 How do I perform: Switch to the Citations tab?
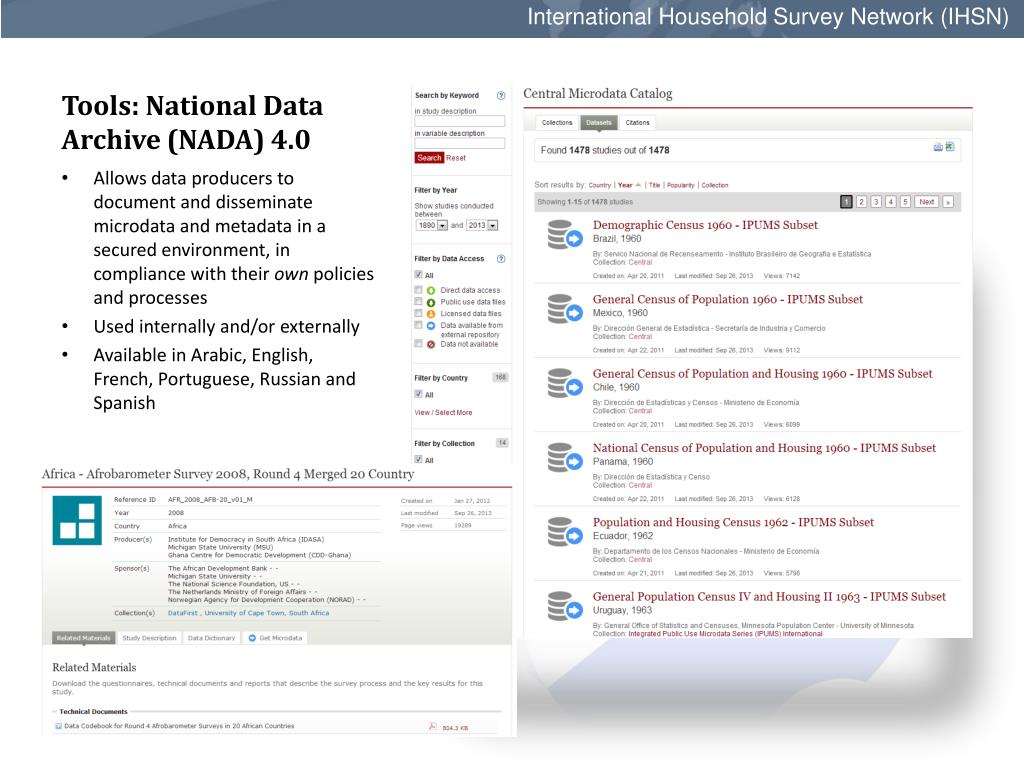tap(637, 123)
